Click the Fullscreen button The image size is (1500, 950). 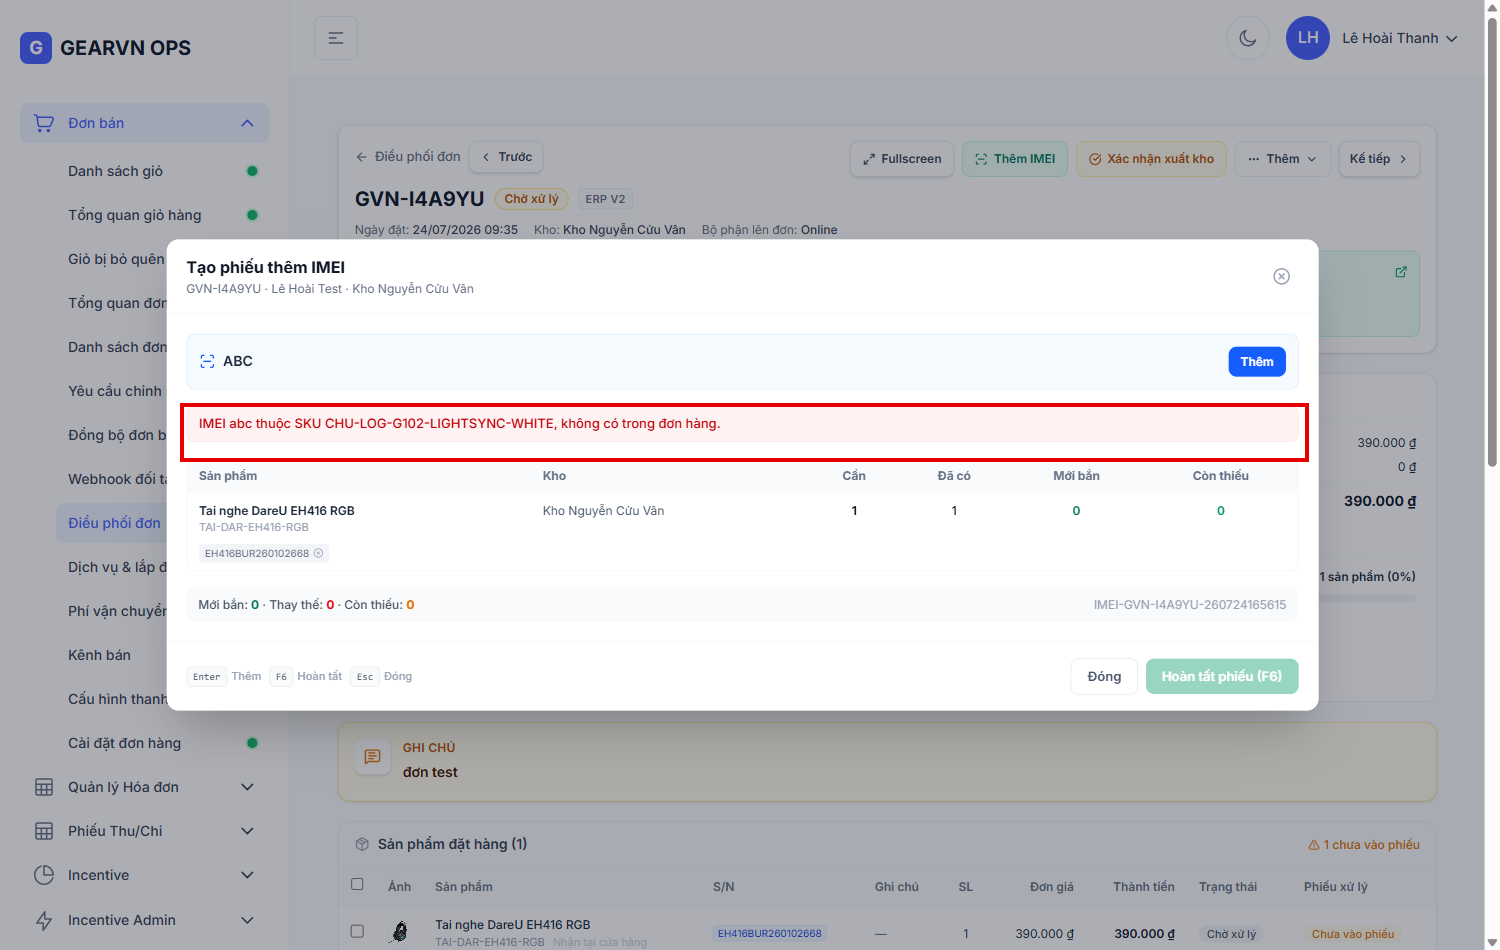click(902, 159)
